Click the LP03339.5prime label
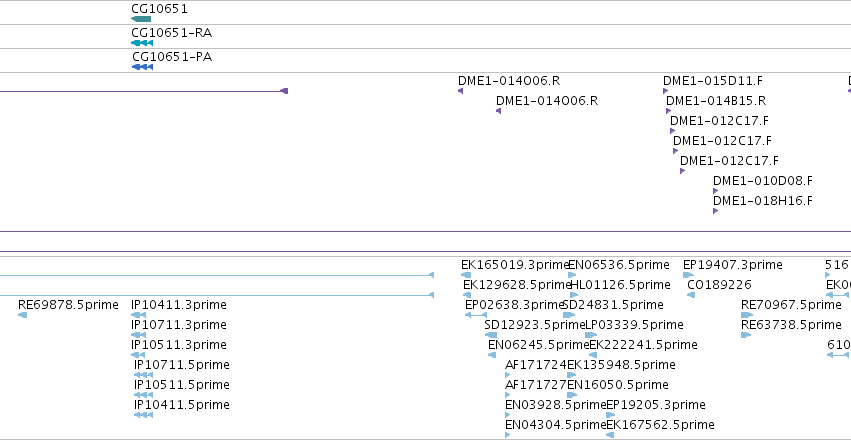This screenshot has height=440, width=851. coord(634,325)
